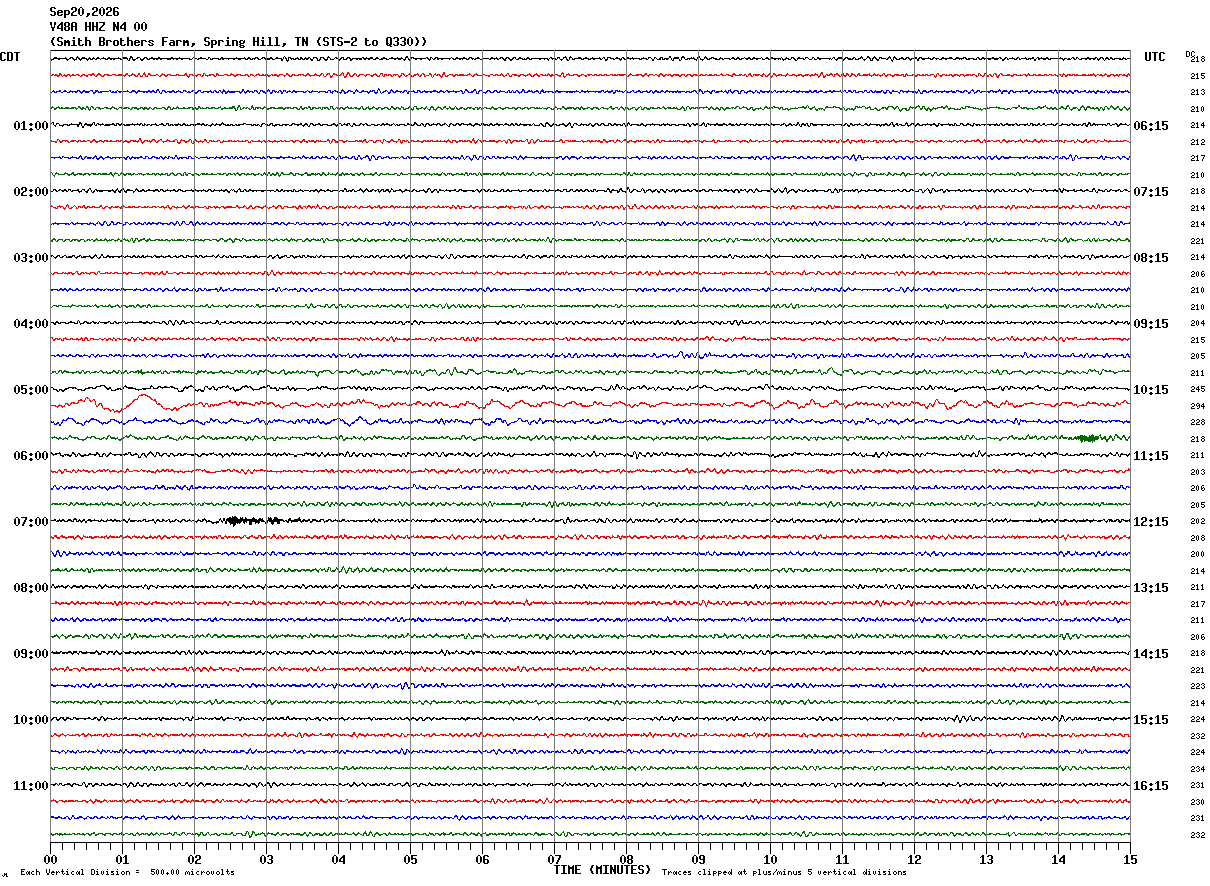This screenshot has height=886, width=1210.
Task: Click the 08 minute tick on time axis
Action: [x=626, y=859]
